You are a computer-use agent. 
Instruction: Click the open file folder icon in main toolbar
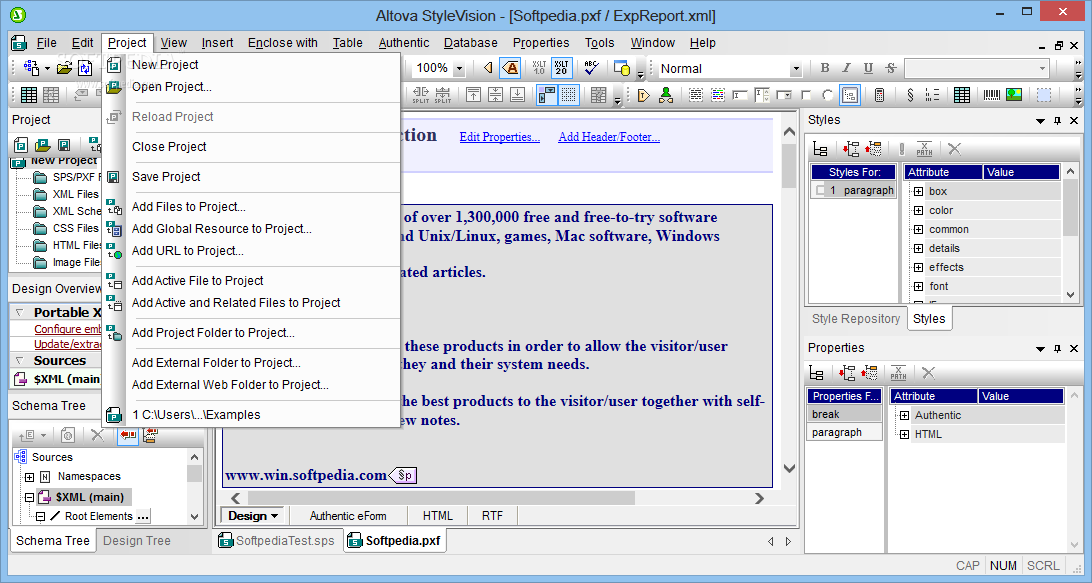tap(64, 68)
